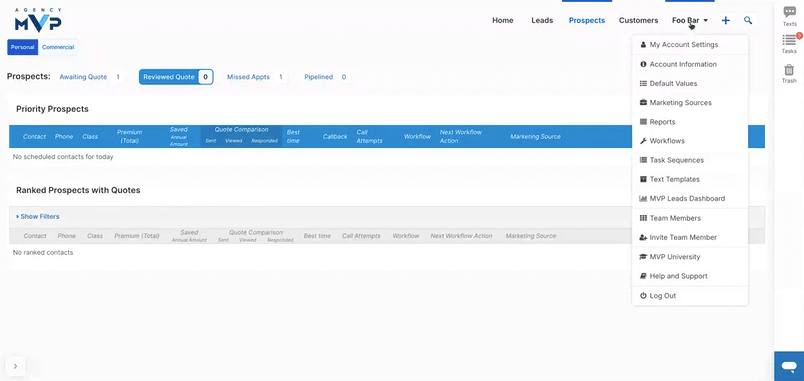Click the Agency MVP logo
The height and width of the screenshot is (381, 804).
click(x=38, y=21)
